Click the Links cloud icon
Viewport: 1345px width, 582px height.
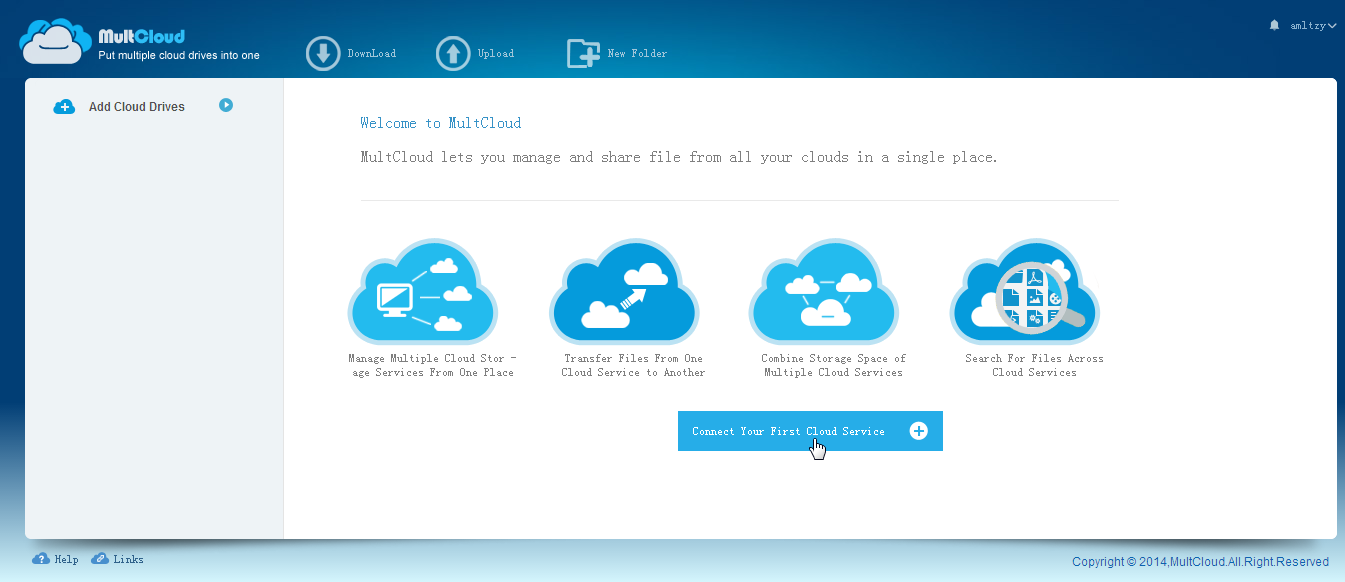pyautogui.click(x=100, y=559)
